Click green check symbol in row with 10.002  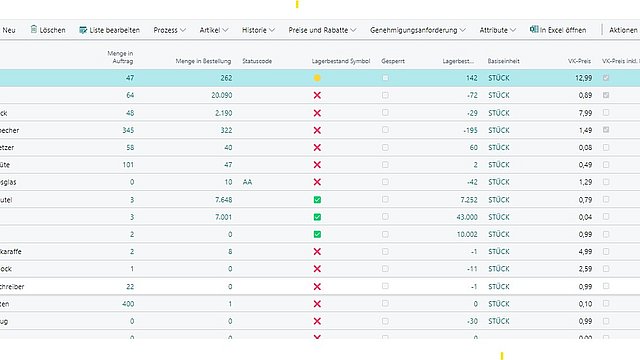tap(317, 234)
